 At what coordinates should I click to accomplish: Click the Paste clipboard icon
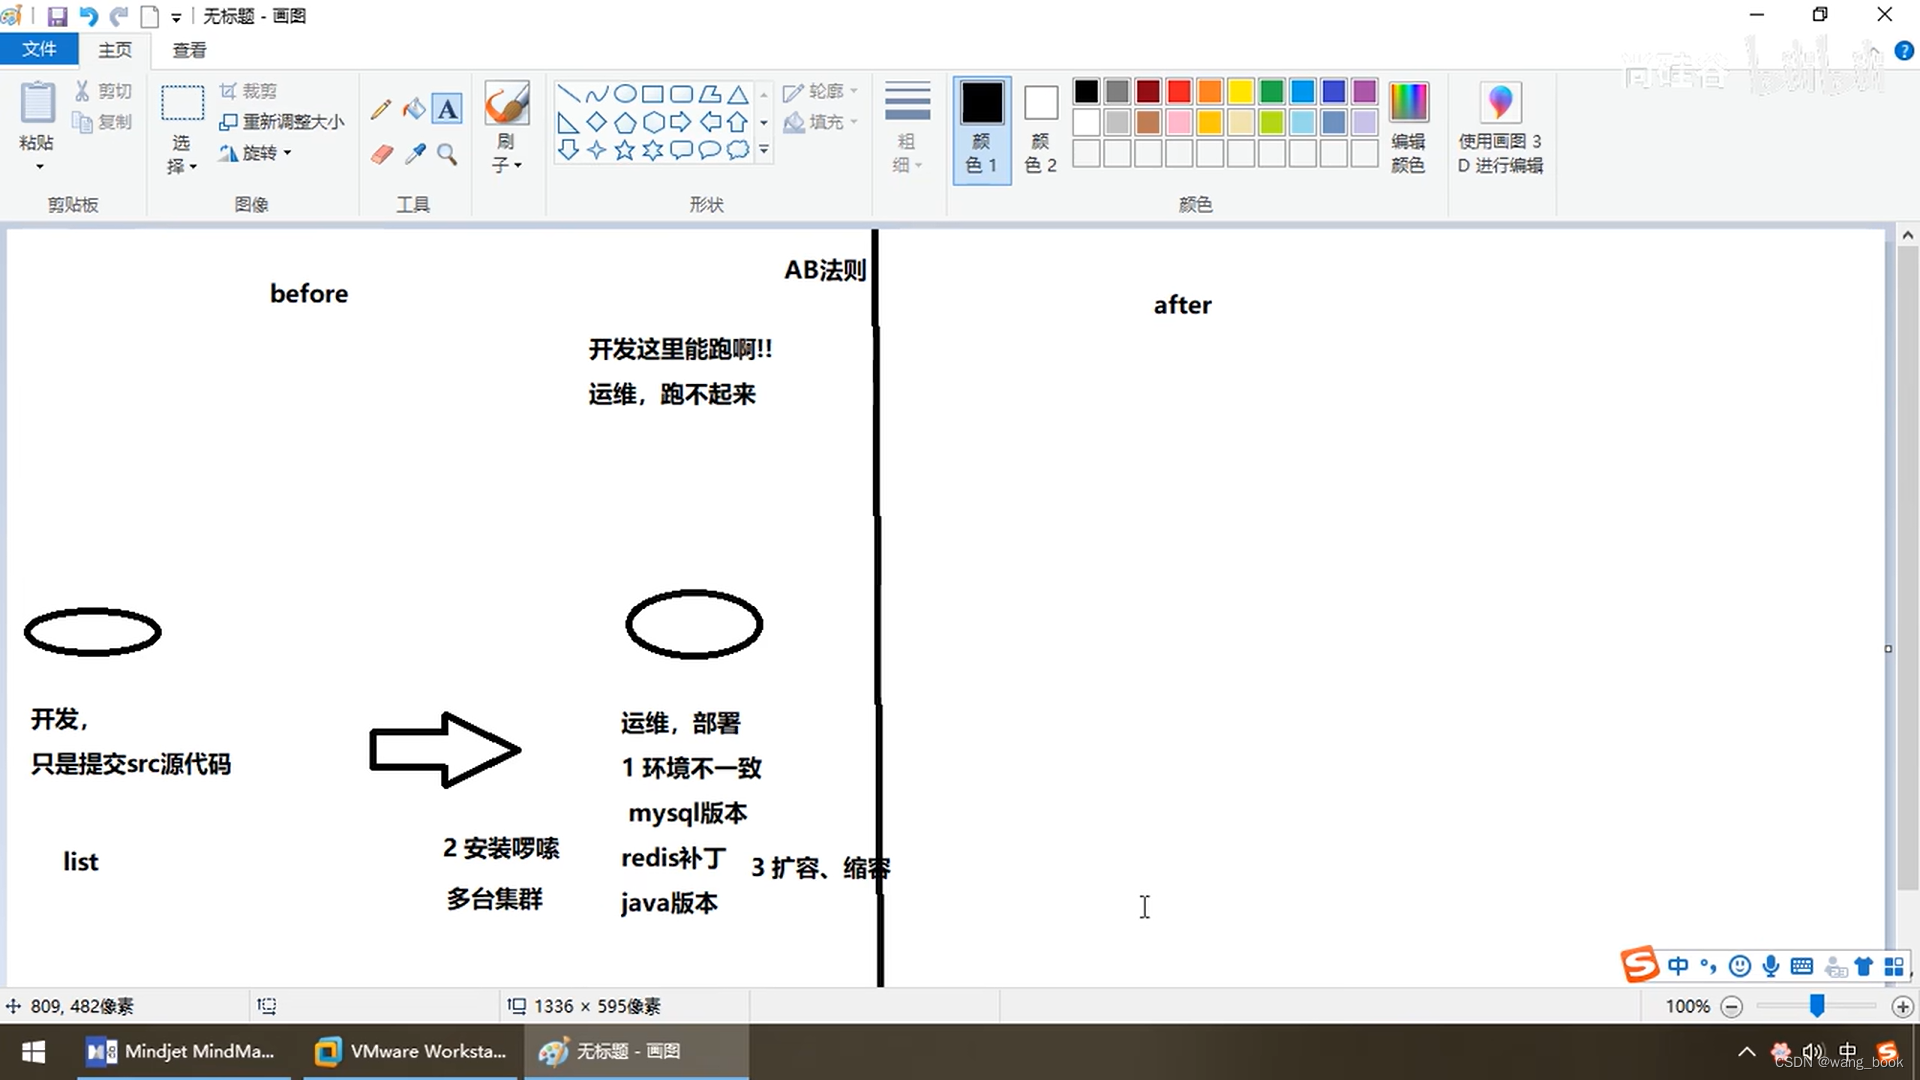point(37,104)
